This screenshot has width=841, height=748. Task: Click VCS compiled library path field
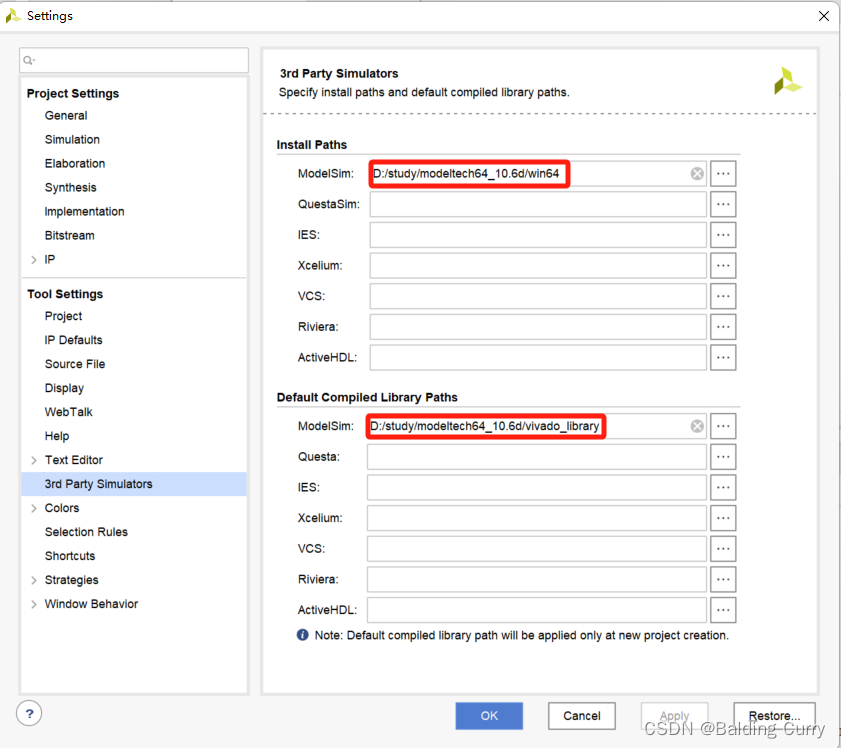pos(537,549)
